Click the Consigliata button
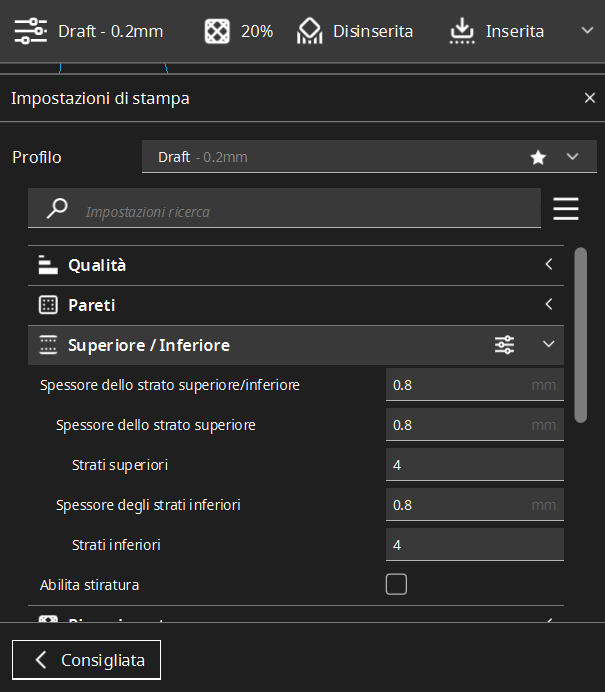Screen dimensions: 605x692 pos(86,660)
